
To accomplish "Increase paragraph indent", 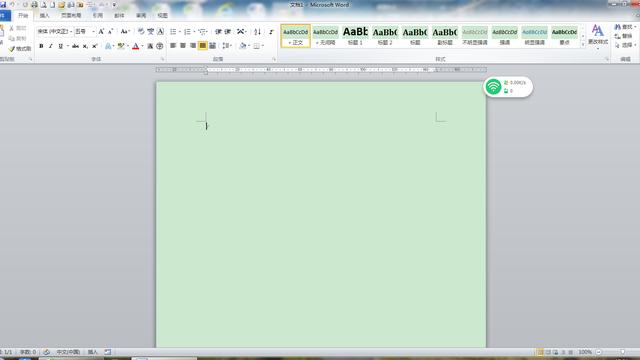I will click(x=228, y=31).
